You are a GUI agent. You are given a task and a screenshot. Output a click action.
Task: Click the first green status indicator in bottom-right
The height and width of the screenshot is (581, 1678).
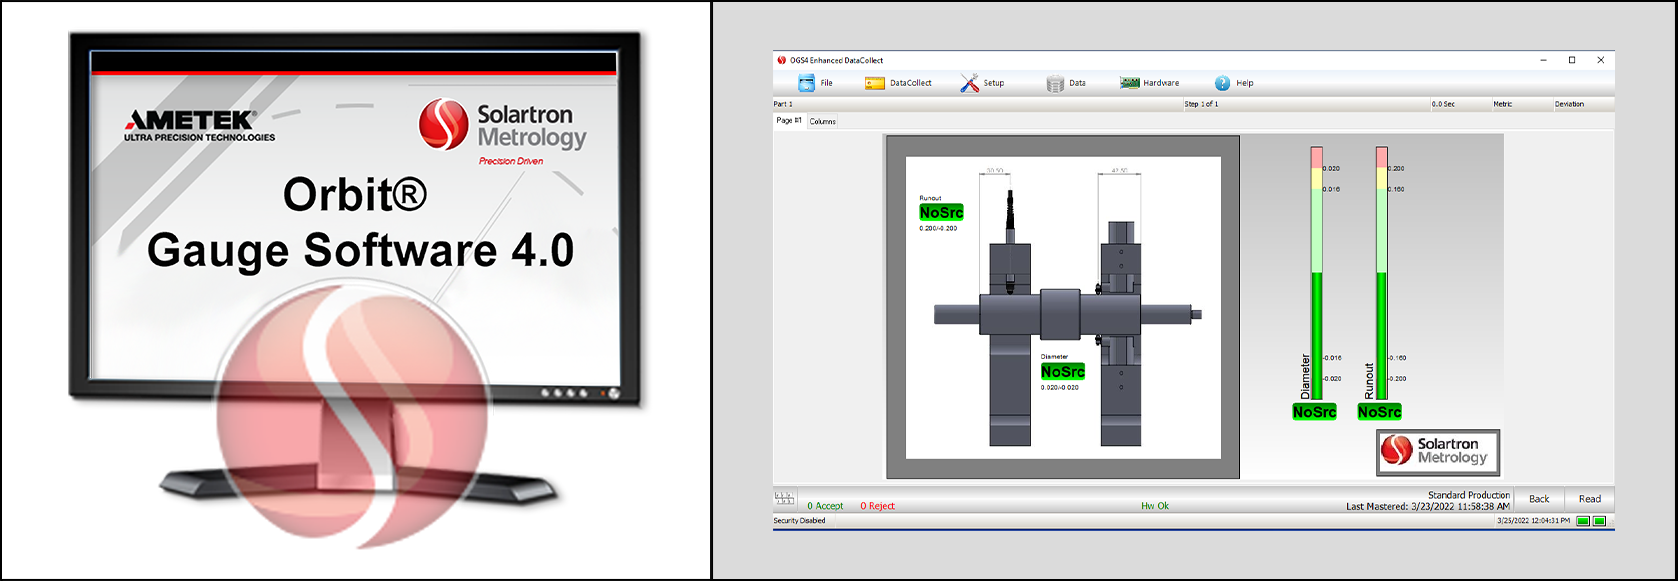point(1583,521)
